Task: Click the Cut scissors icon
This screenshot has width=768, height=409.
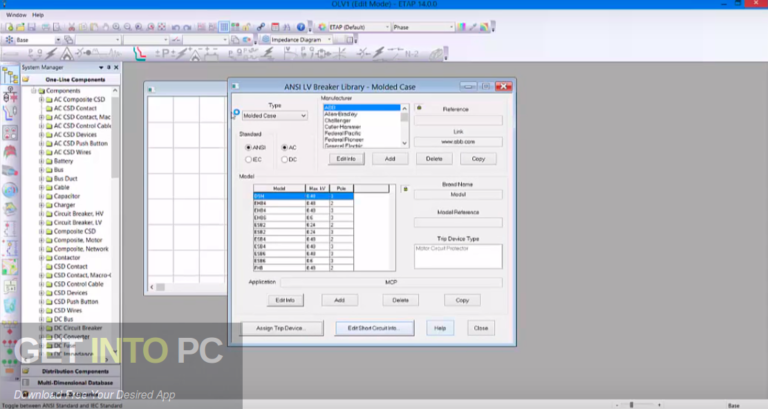Action: (x=72, y=27)
